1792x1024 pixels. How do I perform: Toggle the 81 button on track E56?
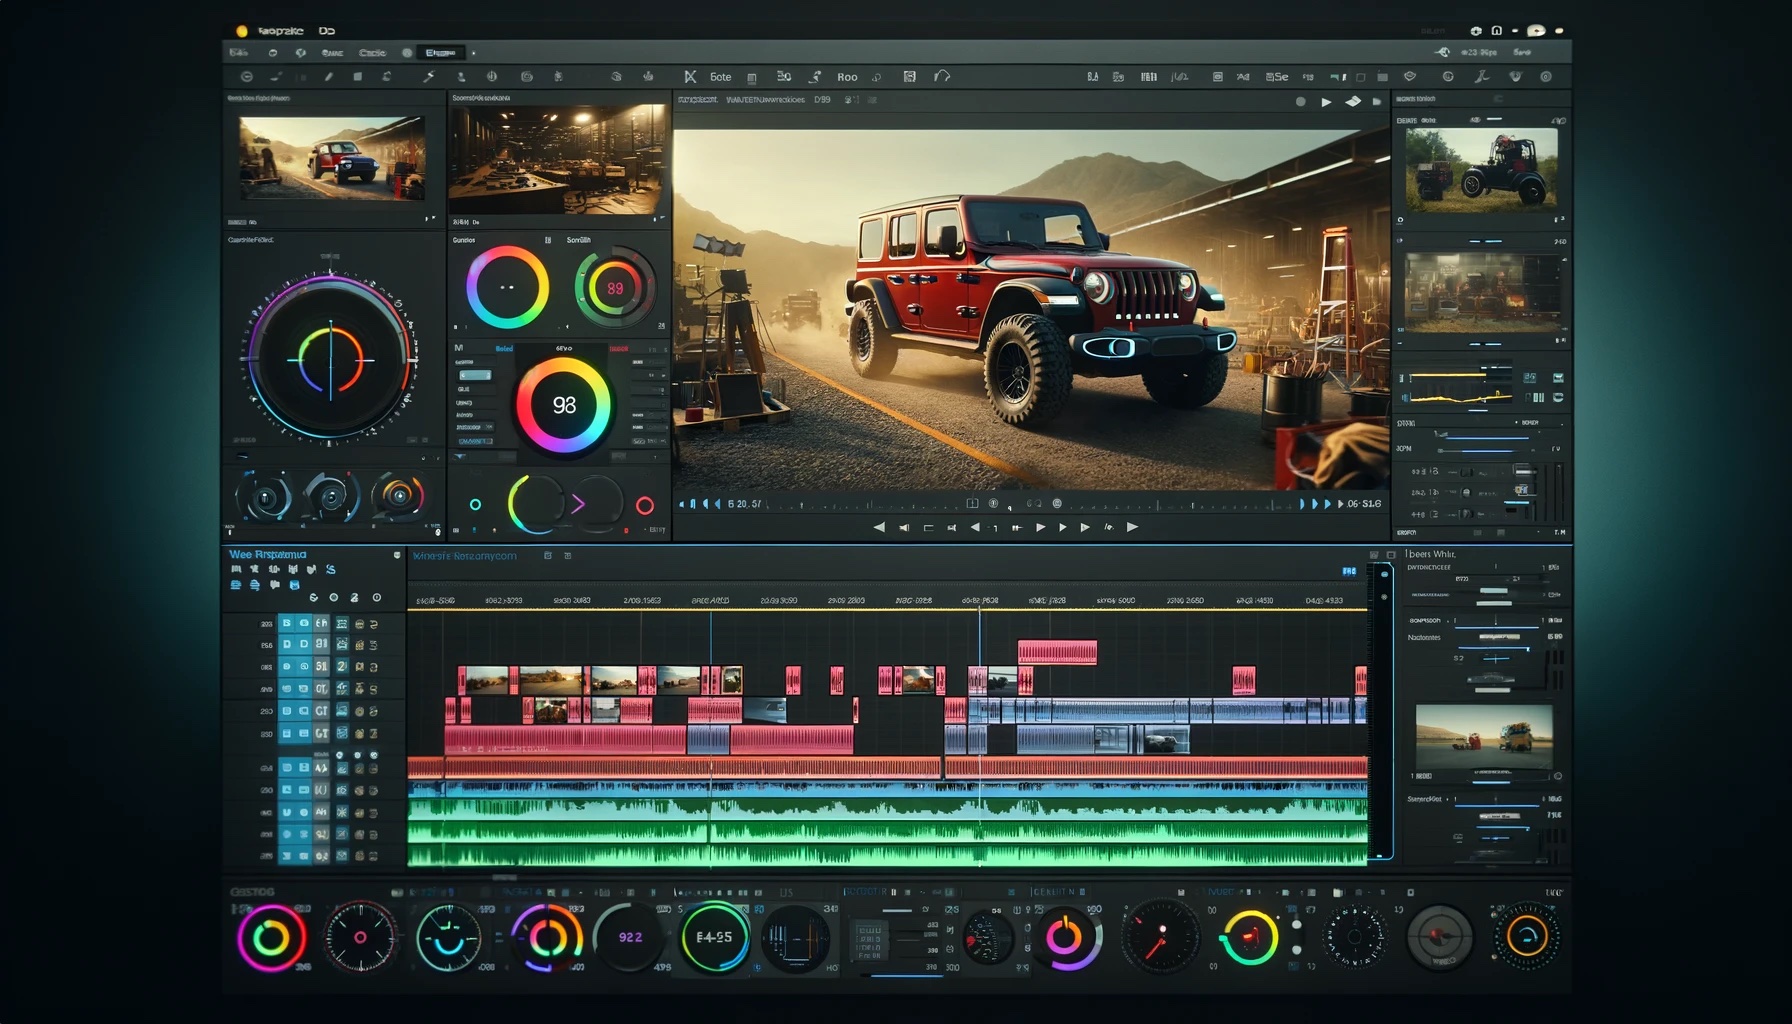tap(321, 645)
